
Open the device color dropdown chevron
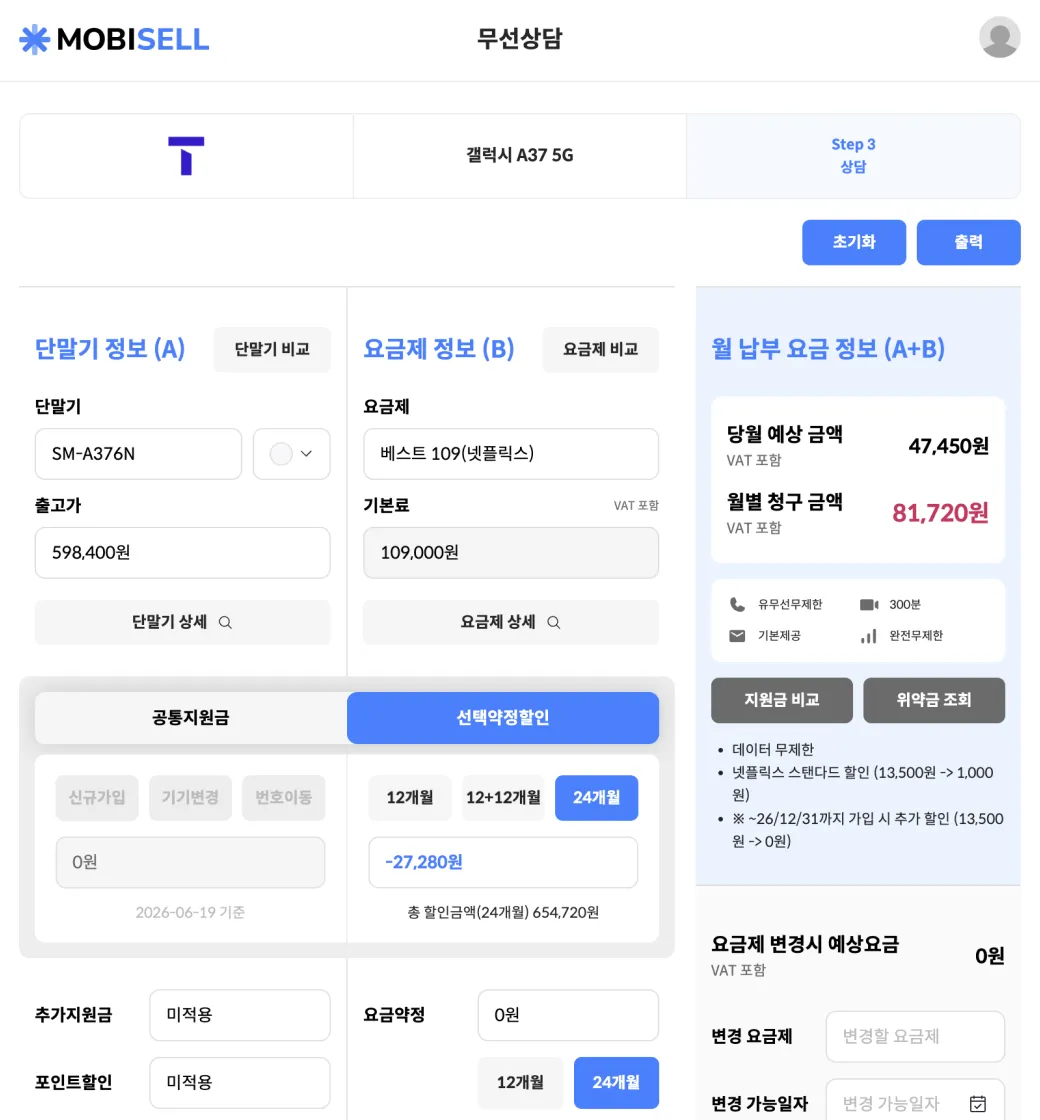coord(306,454)
